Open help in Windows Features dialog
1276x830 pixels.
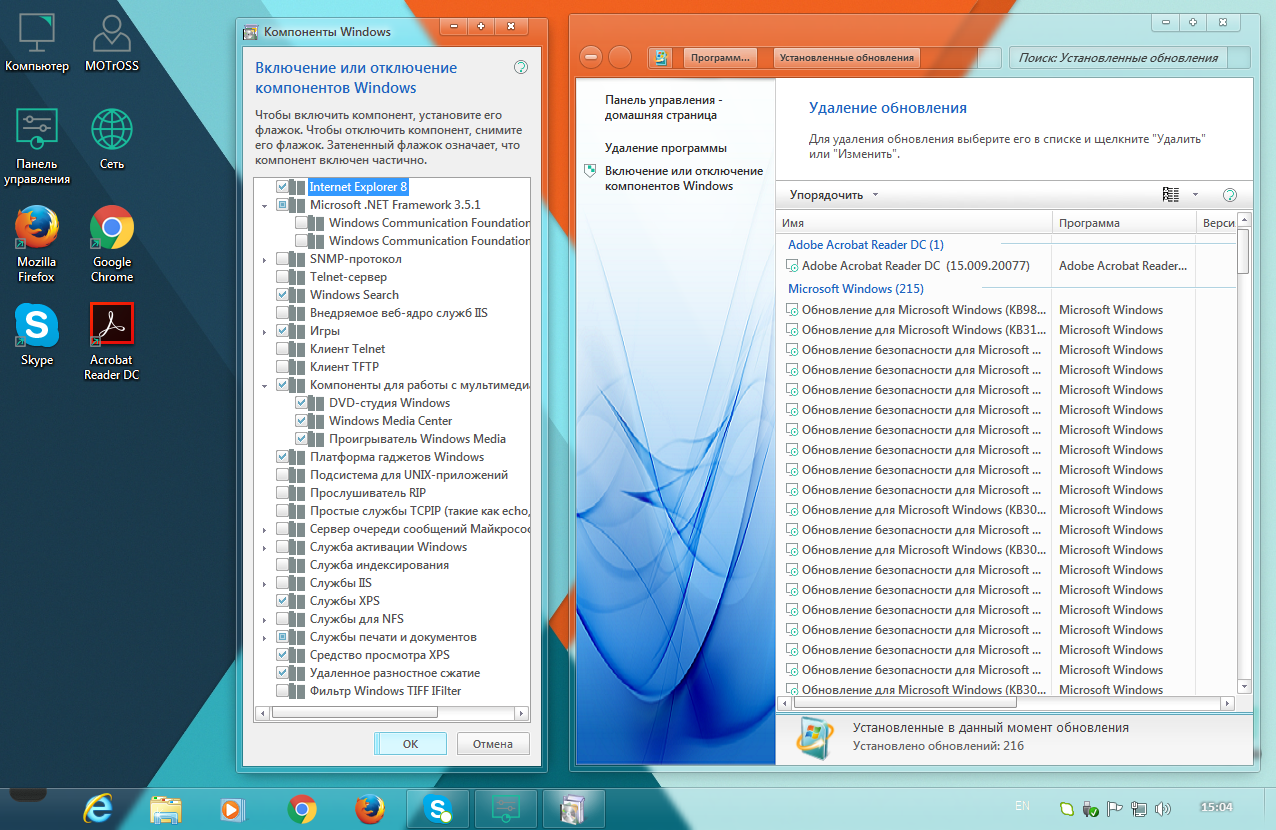click(x=520, y=68)
